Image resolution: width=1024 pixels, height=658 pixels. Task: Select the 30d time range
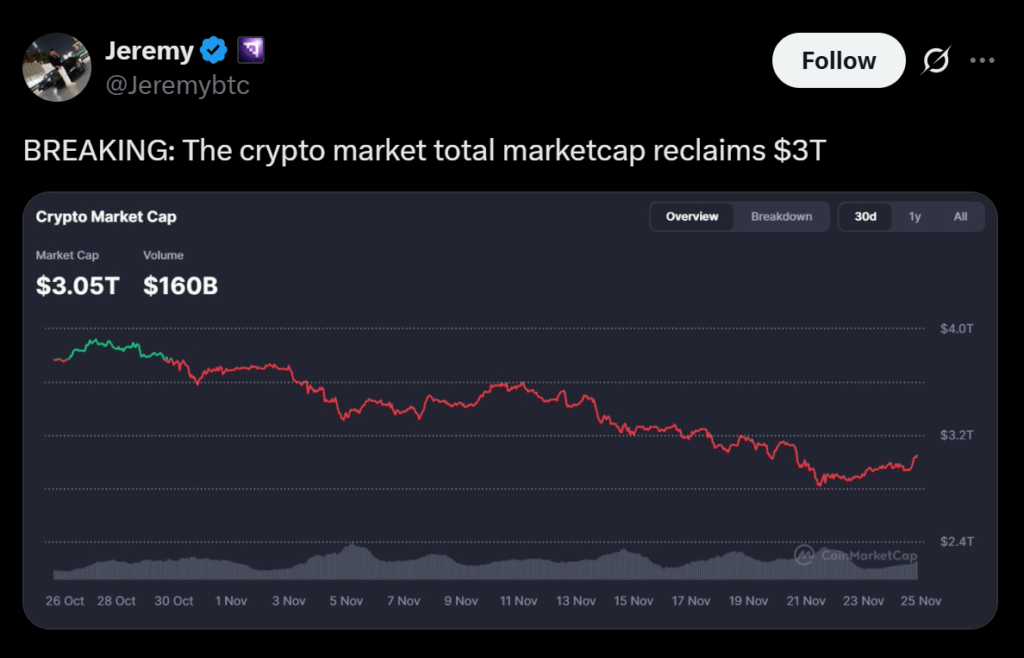pyautogui.click(x=865, y=217)
